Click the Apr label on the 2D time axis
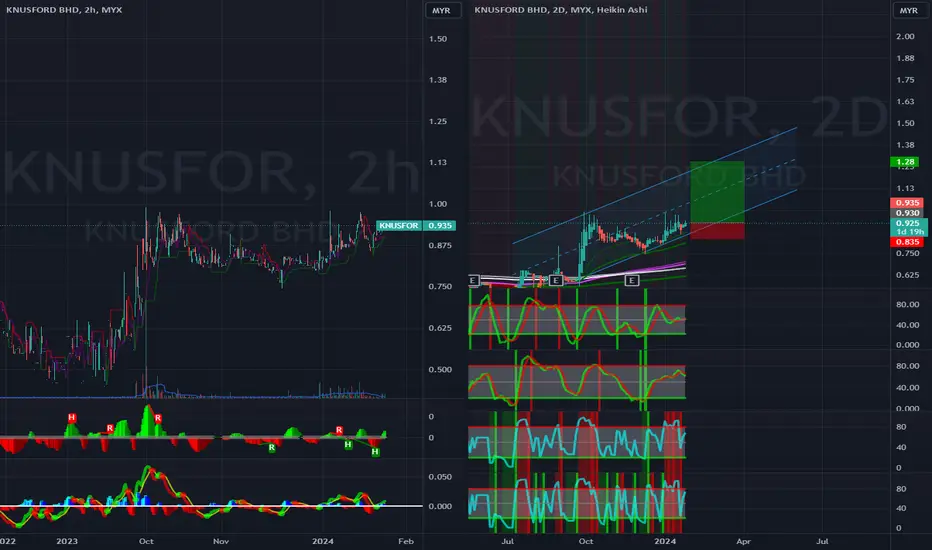Screen dimensions: 932x550 click(x=743, y=541)
